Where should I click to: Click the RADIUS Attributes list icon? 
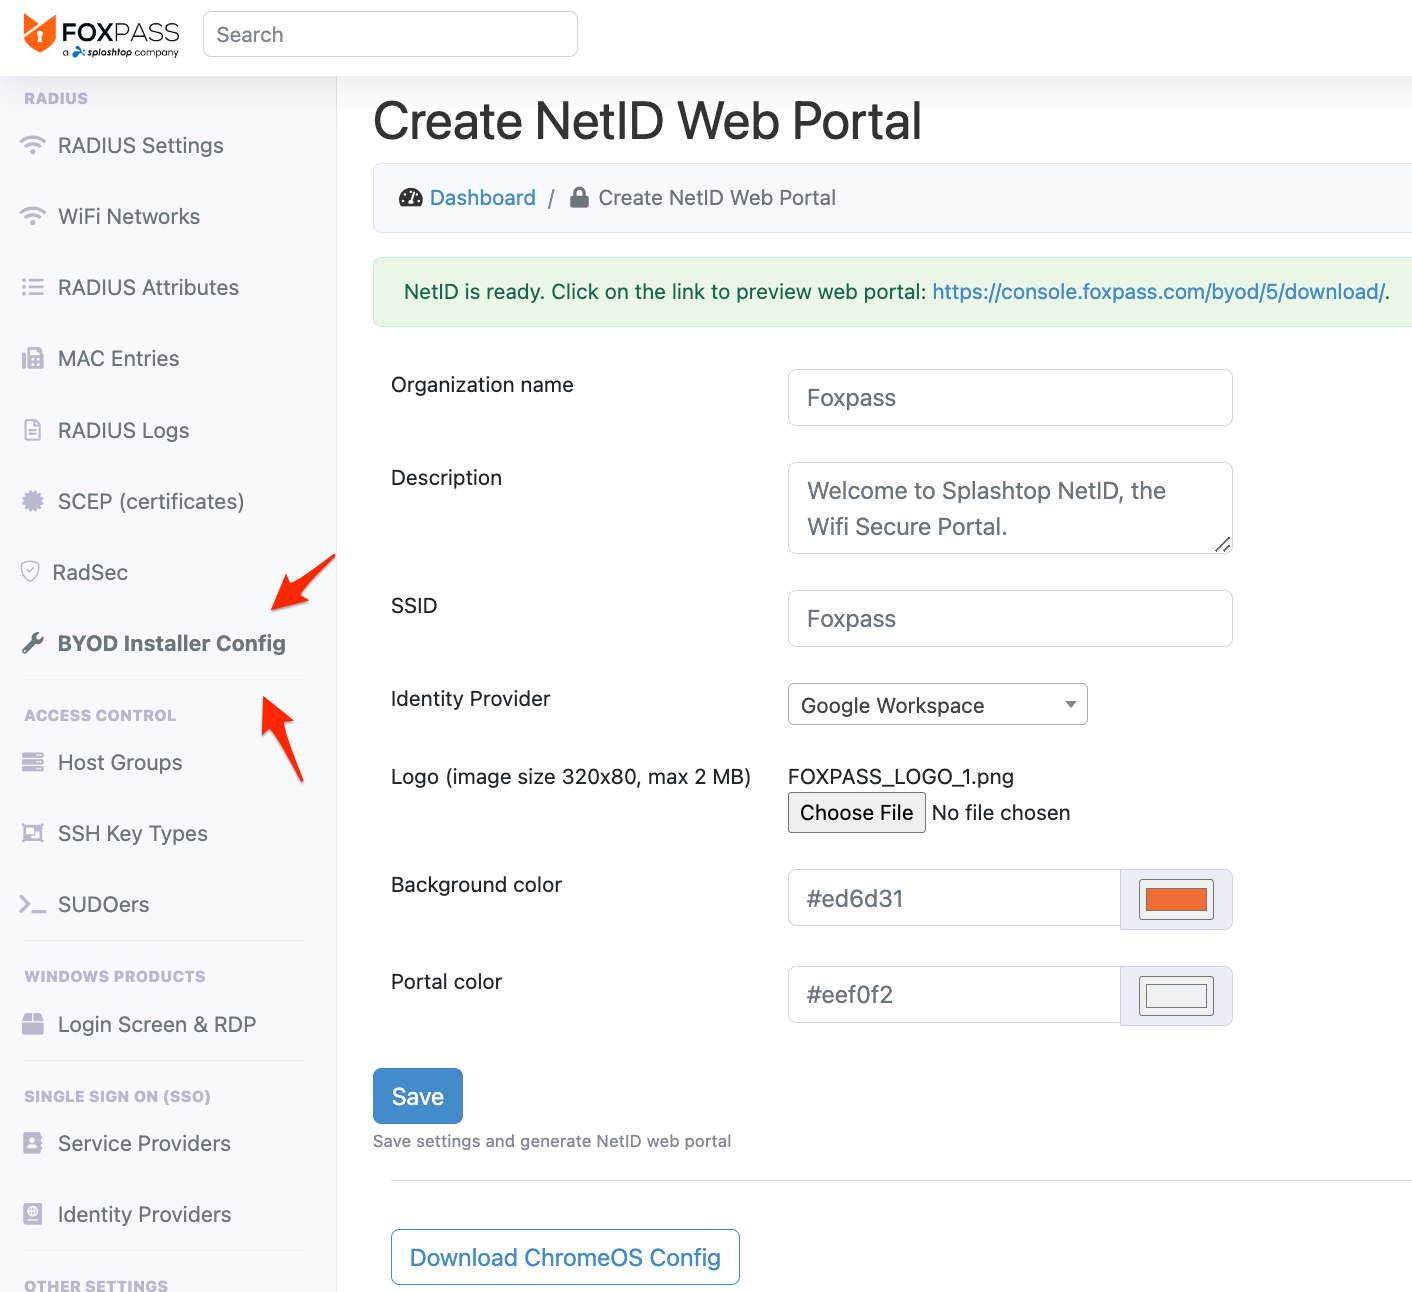pyautogui.click(x=33, y=287)
